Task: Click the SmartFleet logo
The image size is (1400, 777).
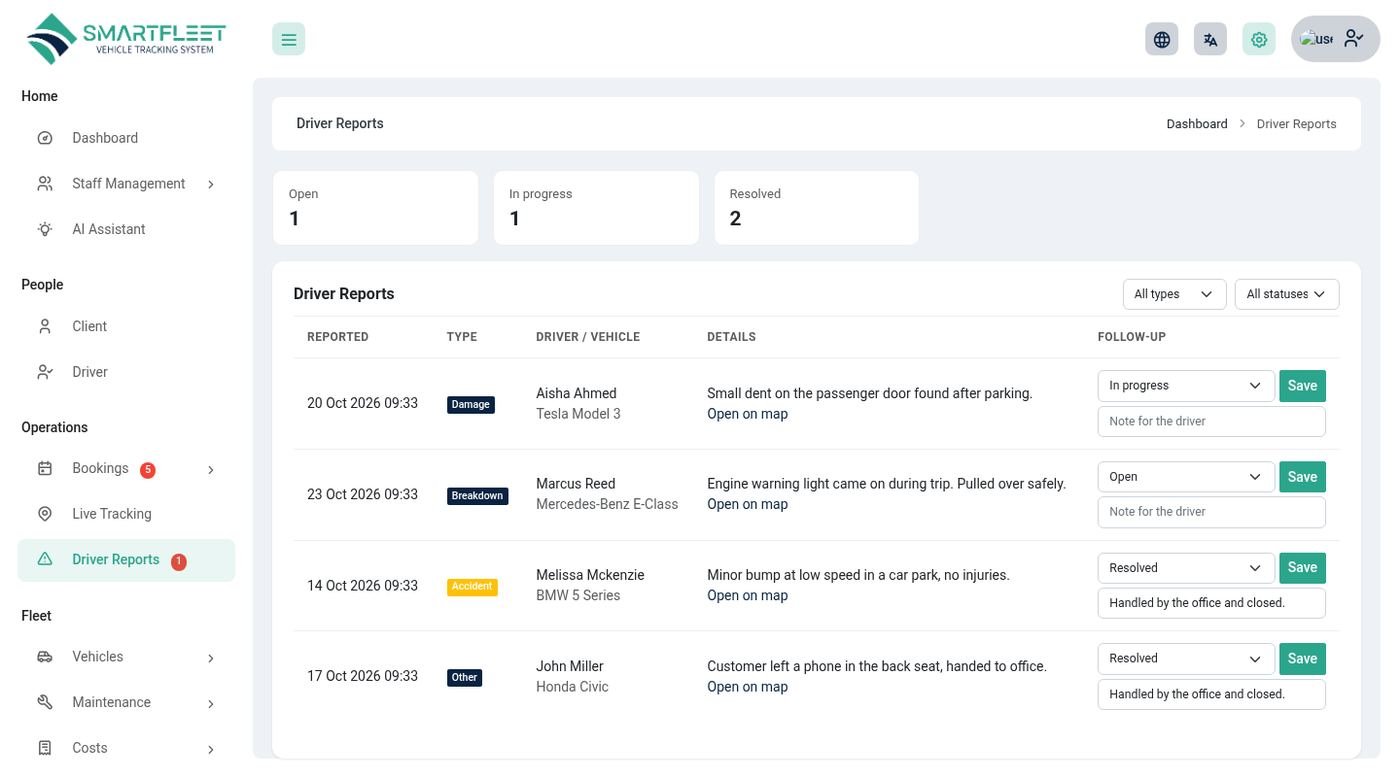Action: click(126, 39)
